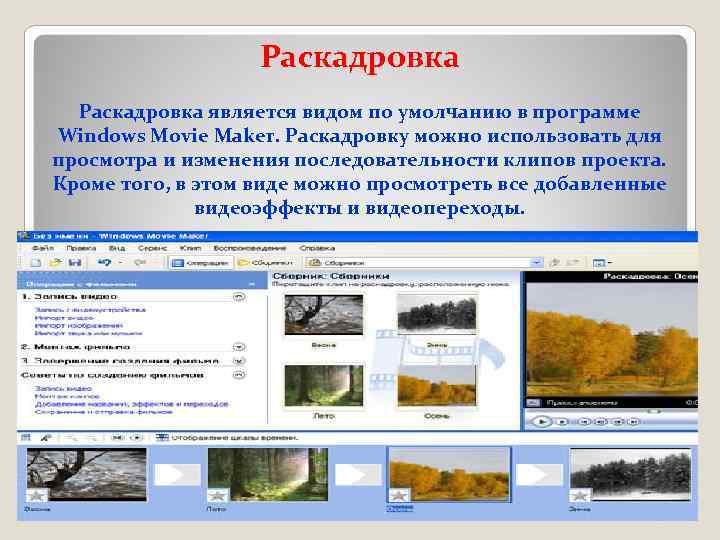Collapse section 1. Запись видео
720x540 pixels.
(239, 297)
